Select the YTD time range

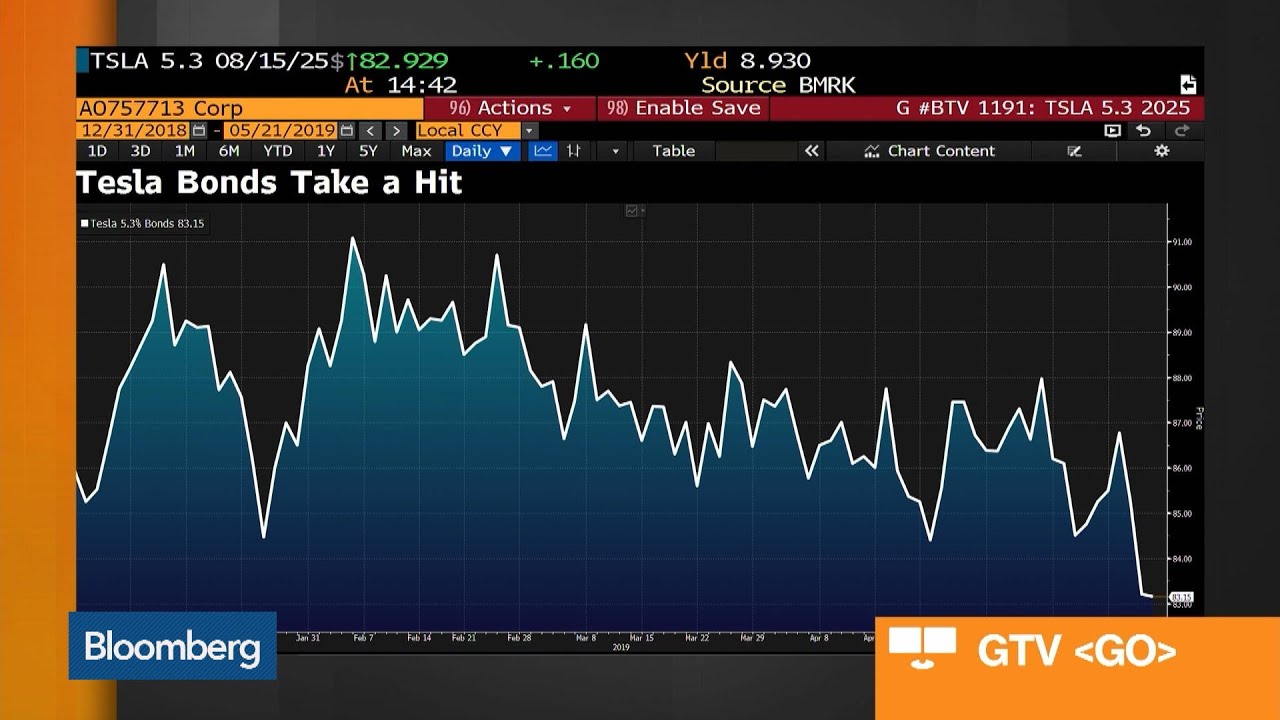pyautogui.click(x=278, y=151)
